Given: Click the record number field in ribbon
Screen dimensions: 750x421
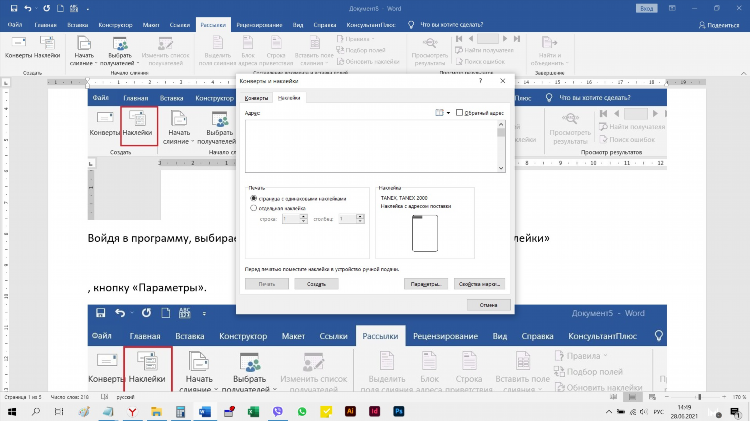Looking at the screenshot, I should (x=488, y=39).
